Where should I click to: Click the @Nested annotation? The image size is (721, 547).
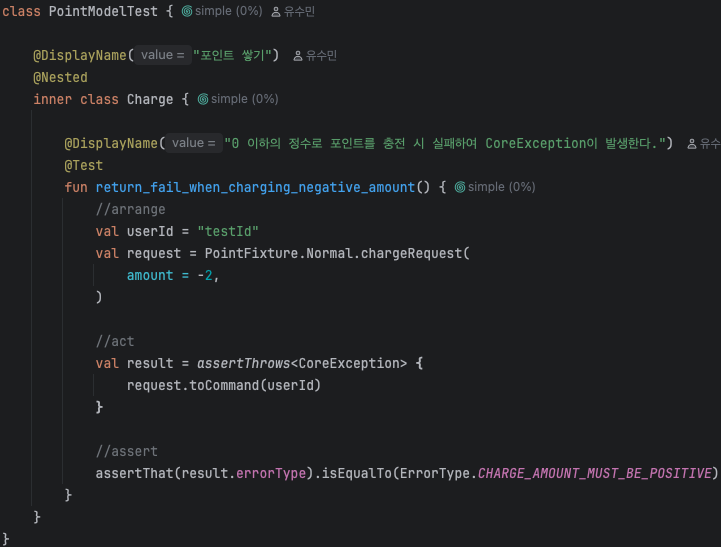[60, 77]
